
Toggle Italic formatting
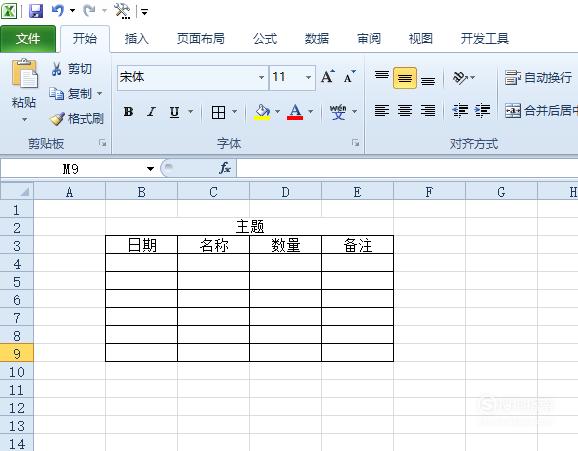coord(151,112)
